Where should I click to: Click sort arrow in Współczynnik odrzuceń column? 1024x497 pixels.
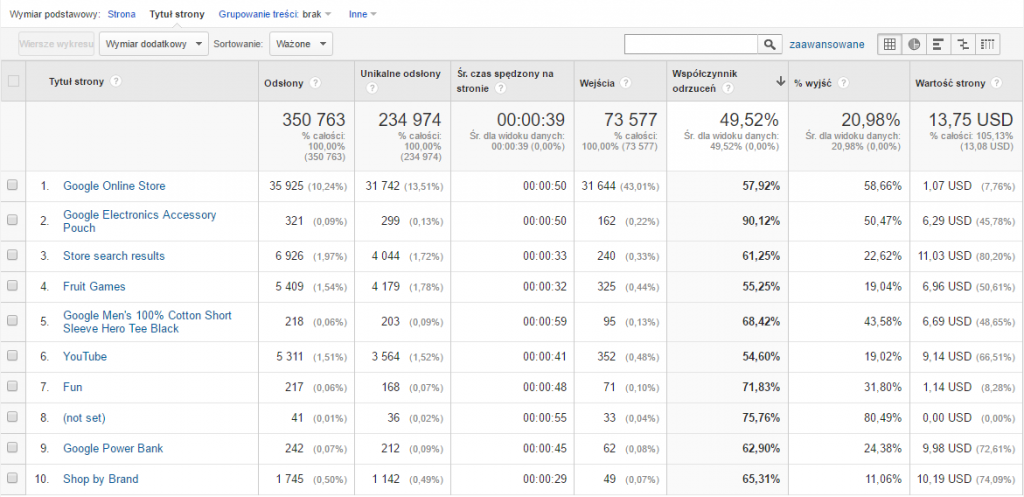coord(780,81)
